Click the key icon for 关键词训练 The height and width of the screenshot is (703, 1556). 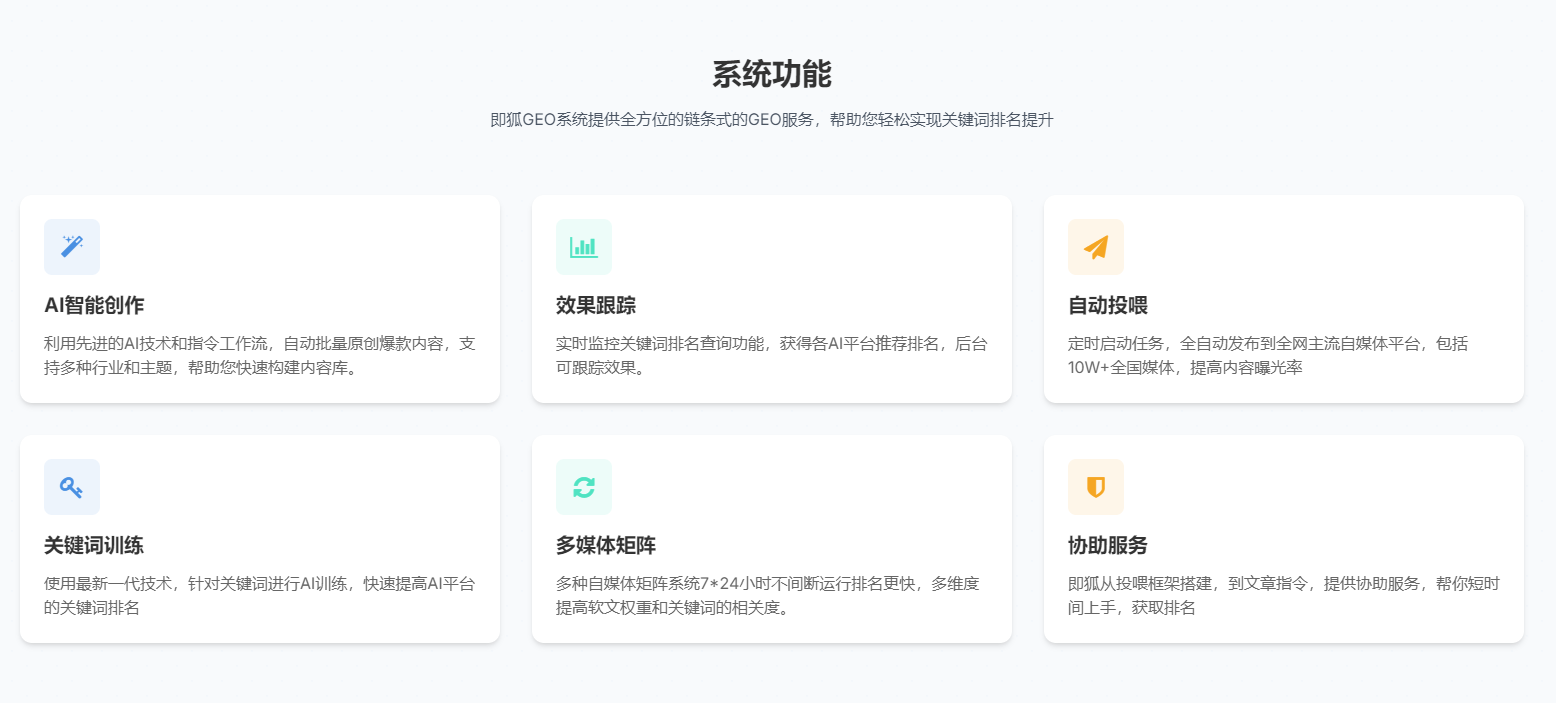pos(71,487)
